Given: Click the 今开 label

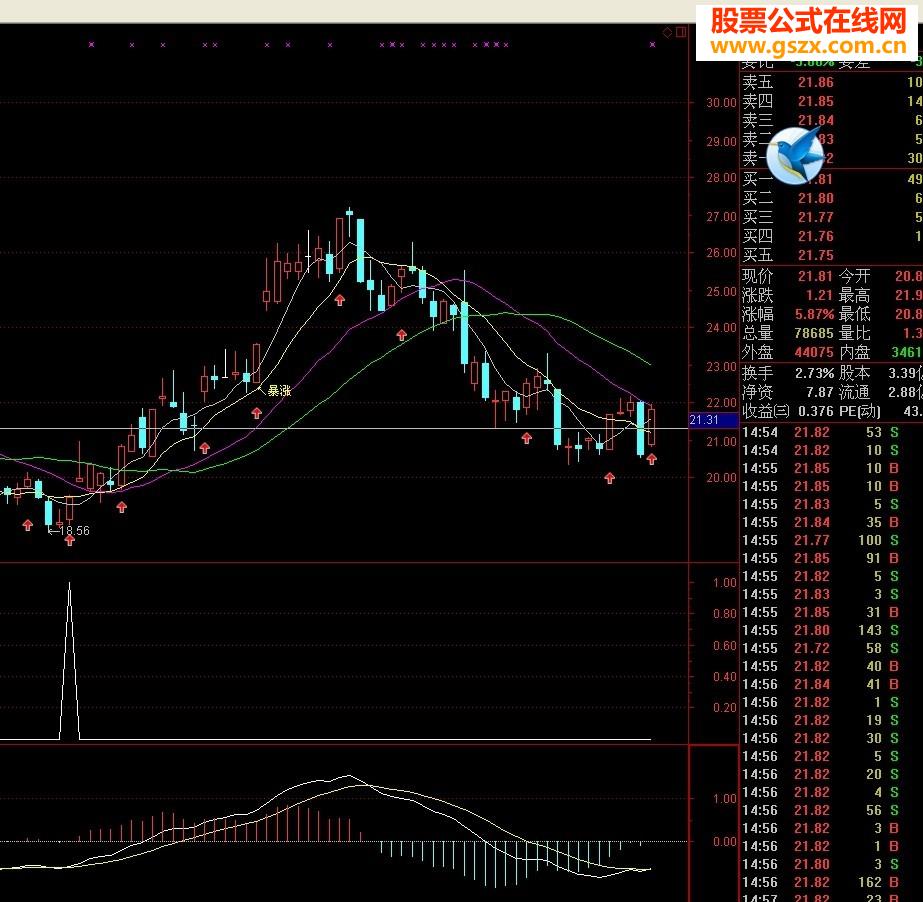Looking at the screenshot, I should (854, 276).
